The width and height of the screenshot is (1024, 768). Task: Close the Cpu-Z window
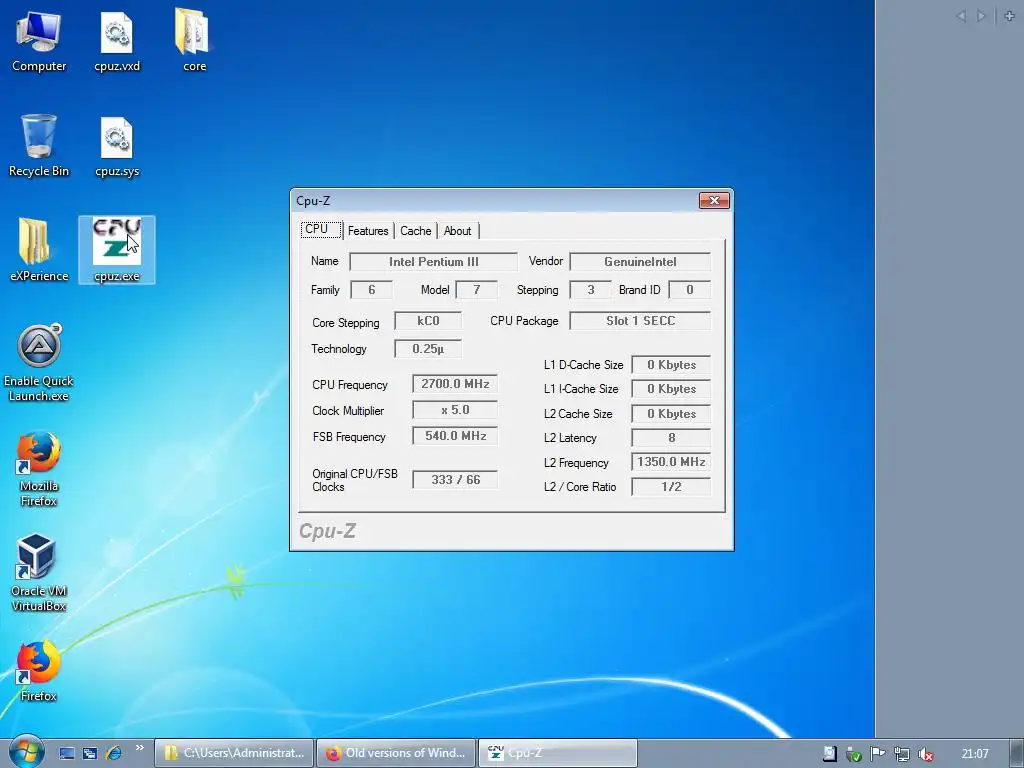(x=714, y=200)
